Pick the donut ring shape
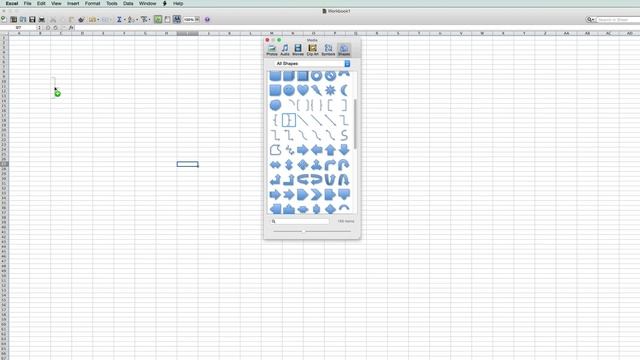The width and height of the screenshot is (640, 360). click(x=316, y=76)
